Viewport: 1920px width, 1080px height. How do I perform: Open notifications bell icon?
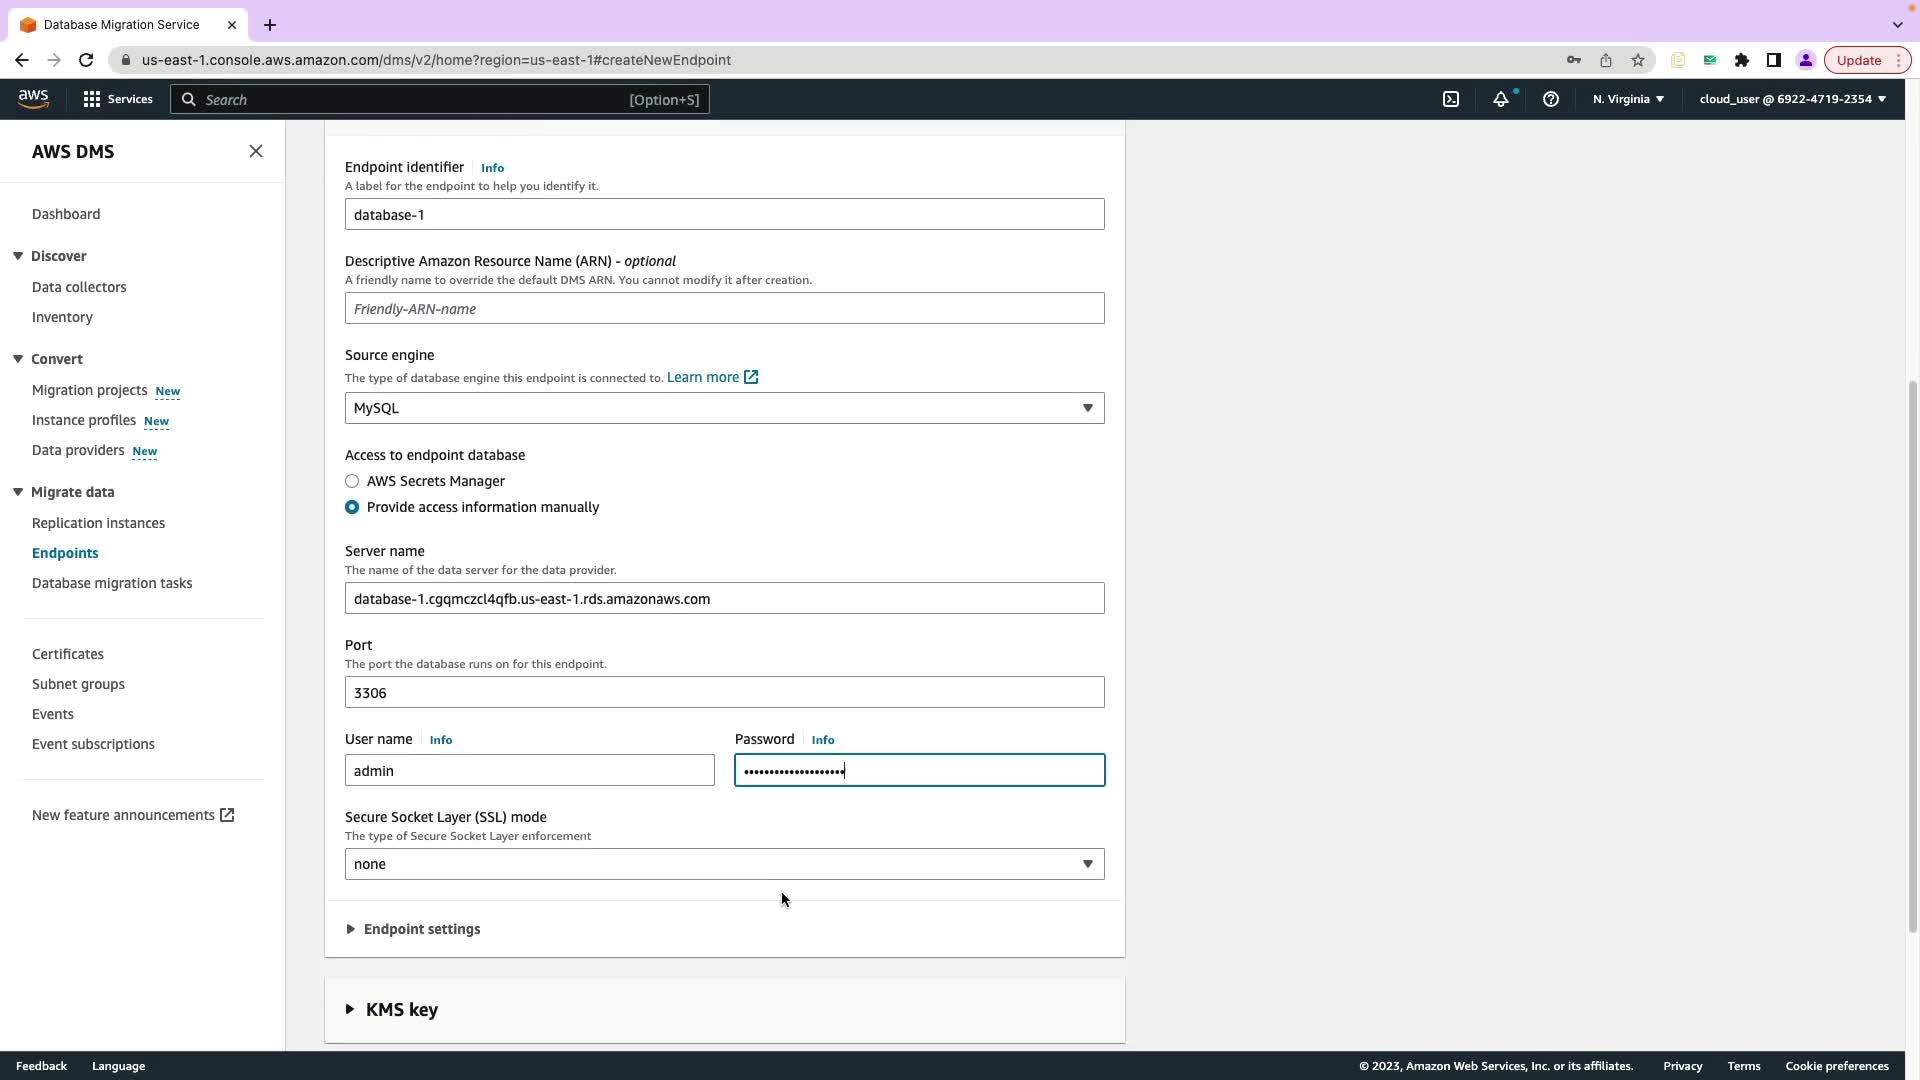[1500, 99]
